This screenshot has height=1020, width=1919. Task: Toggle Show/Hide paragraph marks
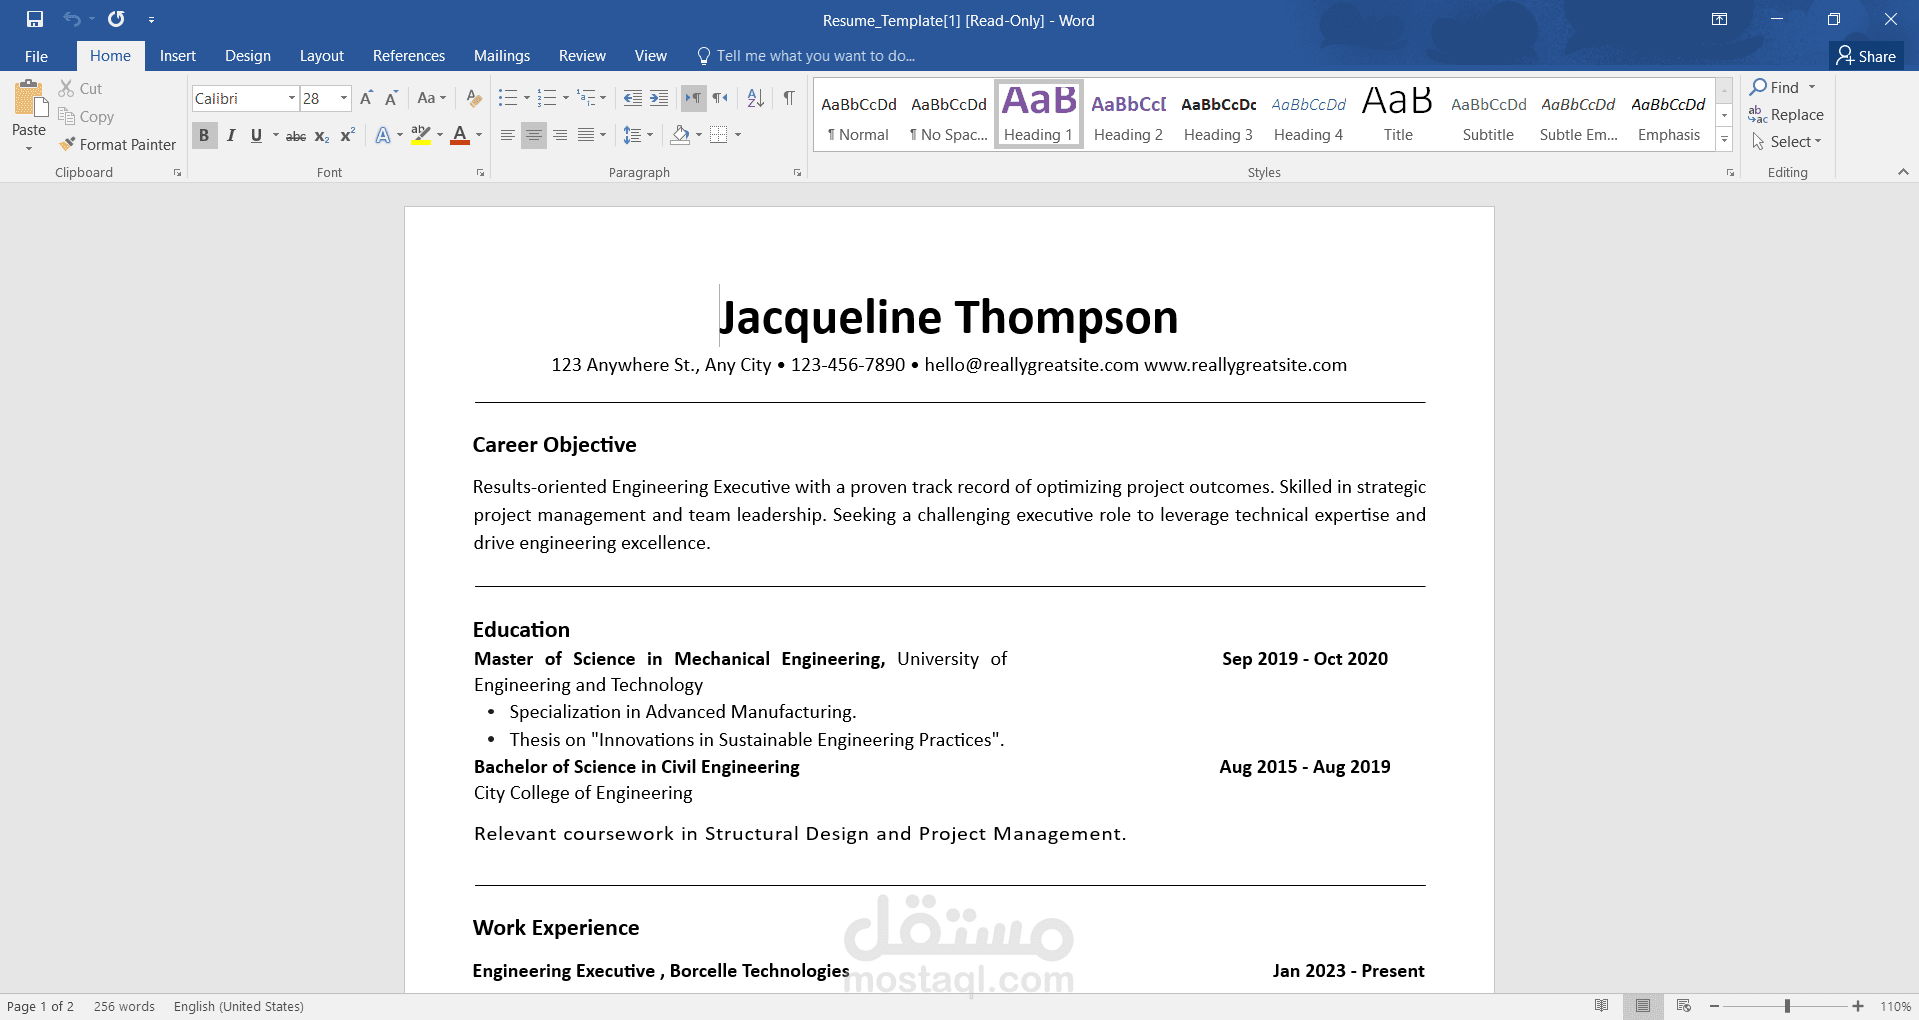coord(789,98)
